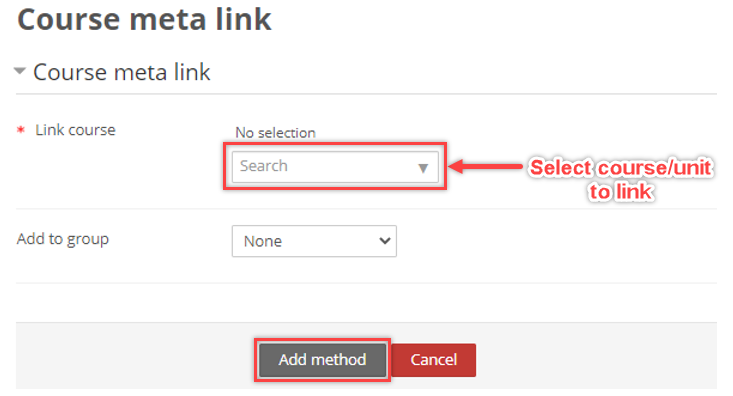Click the No selection text
The image size is (733, 396).
tap(275, 133)
